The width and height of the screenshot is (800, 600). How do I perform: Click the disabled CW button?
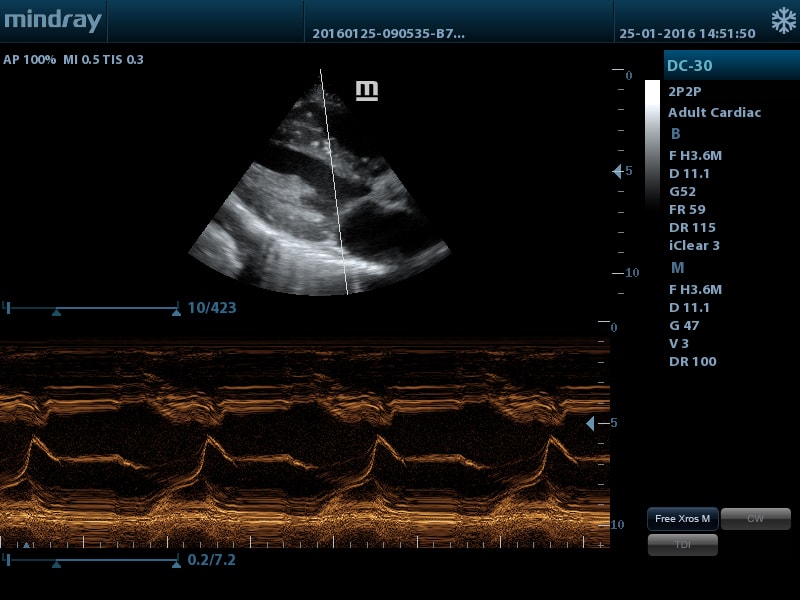(756, 519)
